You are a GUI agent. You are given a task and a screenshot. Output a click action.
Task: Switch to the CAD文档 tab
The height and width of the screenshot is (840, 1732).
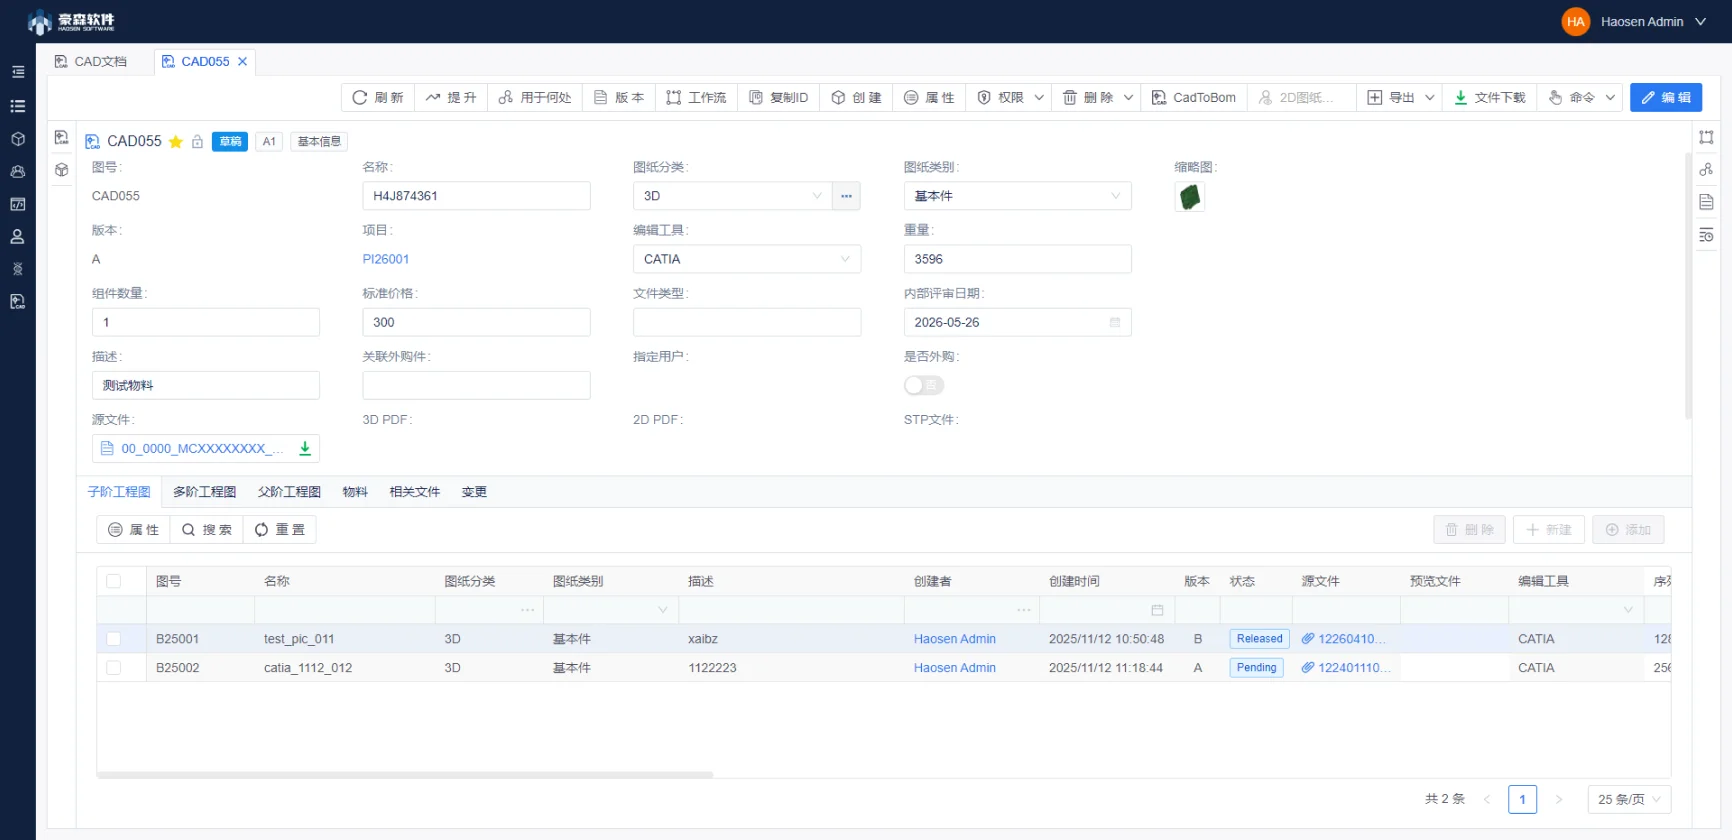click(x=91, y=61)
